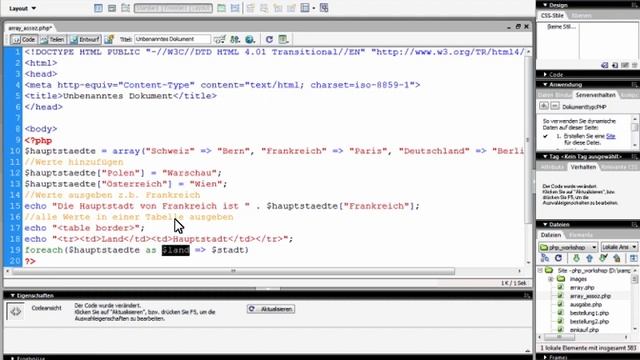The image size is (640, 360).
Task: Switch to Code view
Action: tap(24, 39)
